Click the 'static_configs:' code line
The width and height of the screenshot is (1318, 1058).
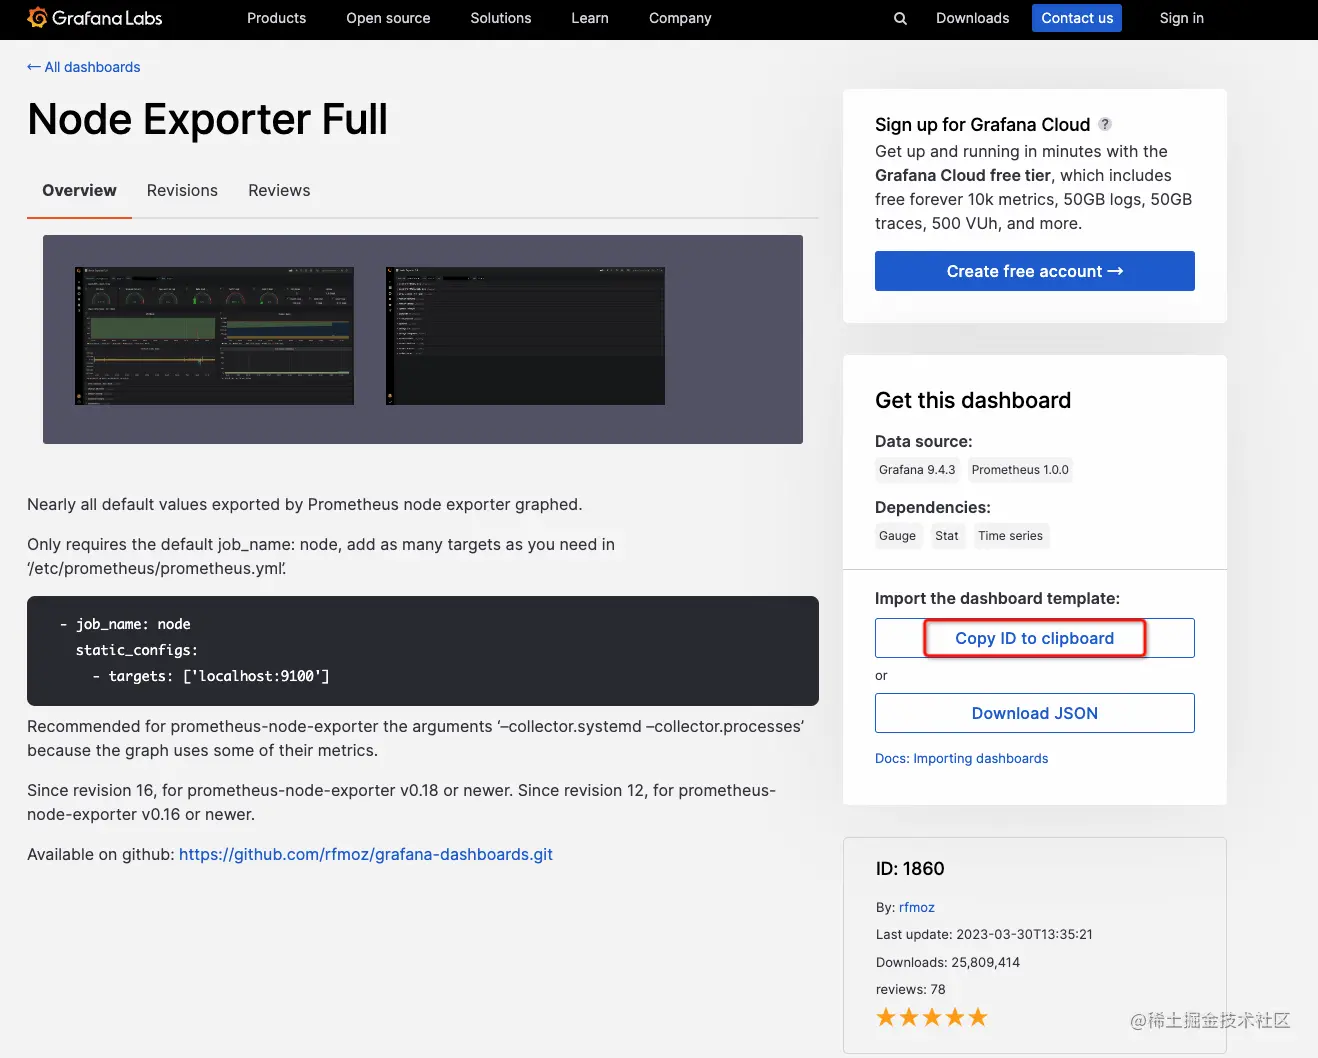pyautogui.click(x=137, y=650)
